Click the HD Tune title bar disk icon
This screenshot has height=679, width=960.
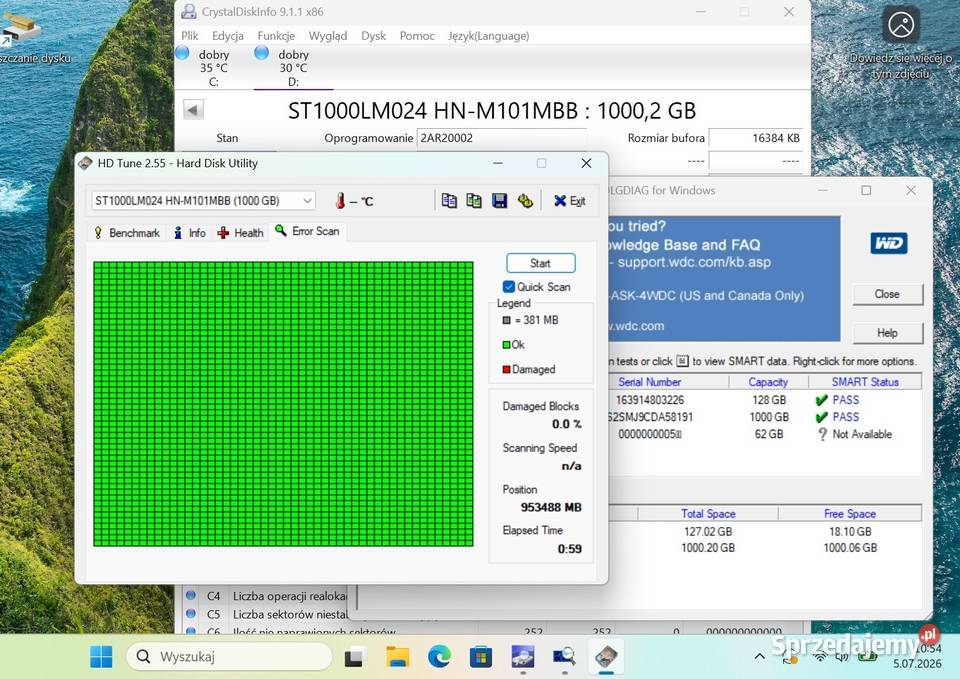86,163
